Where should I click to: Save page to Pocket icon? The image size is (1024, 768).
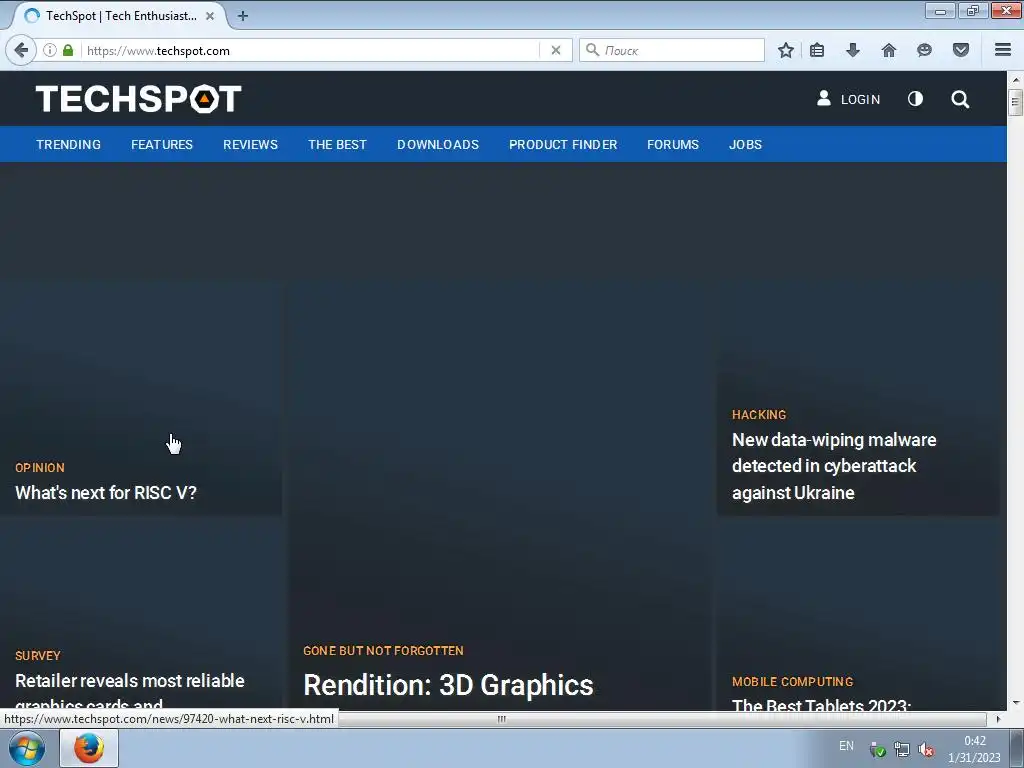[961, 50]
